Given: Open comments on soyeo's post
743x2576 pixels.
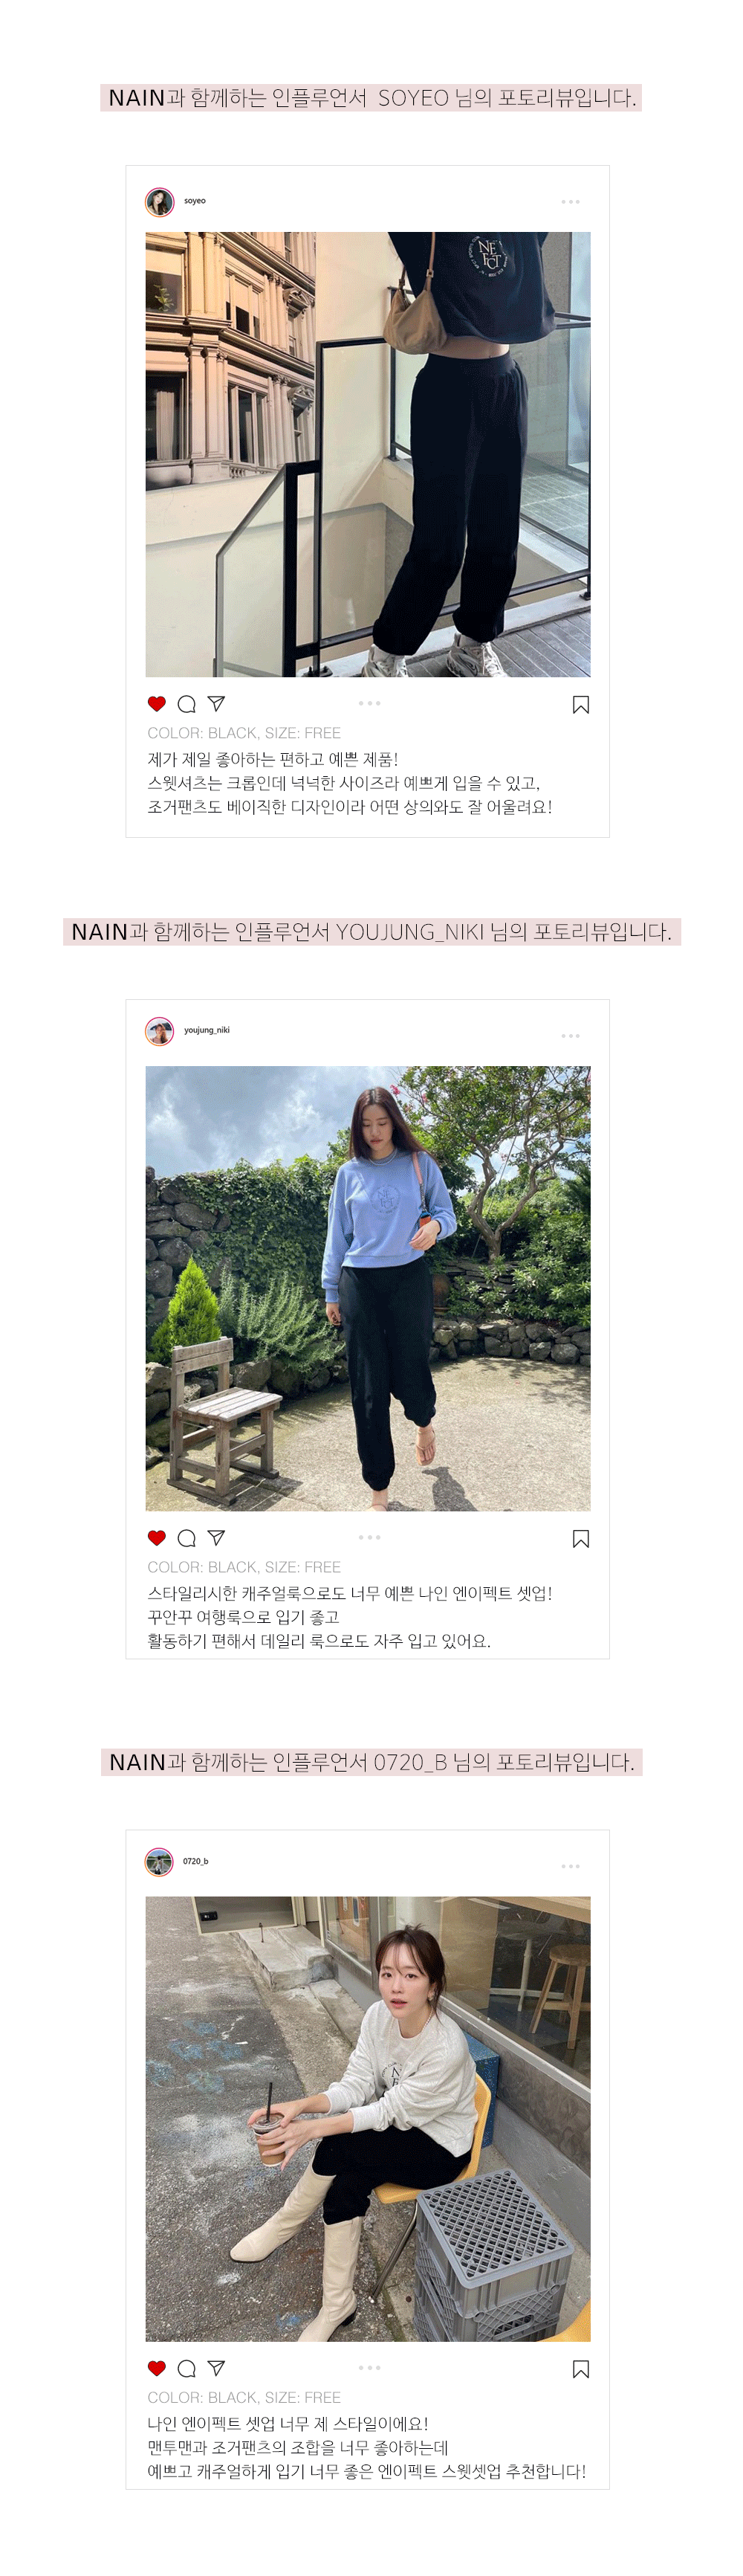Looking at the screenshot, I should (186, 704).
